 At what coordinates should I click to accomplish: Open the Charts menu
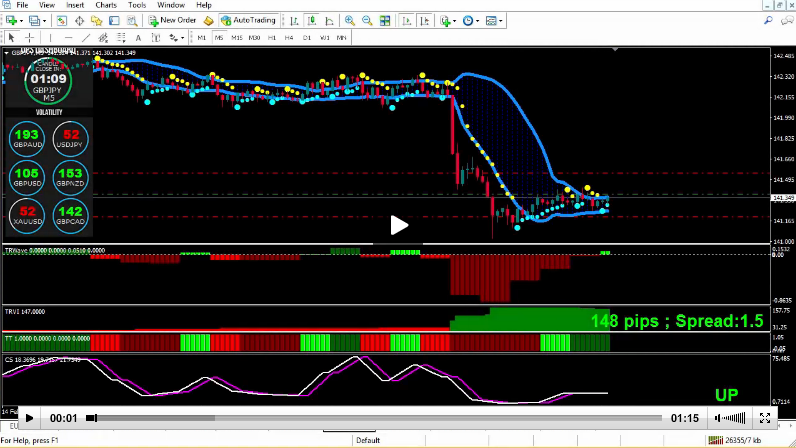click(106, 5)
